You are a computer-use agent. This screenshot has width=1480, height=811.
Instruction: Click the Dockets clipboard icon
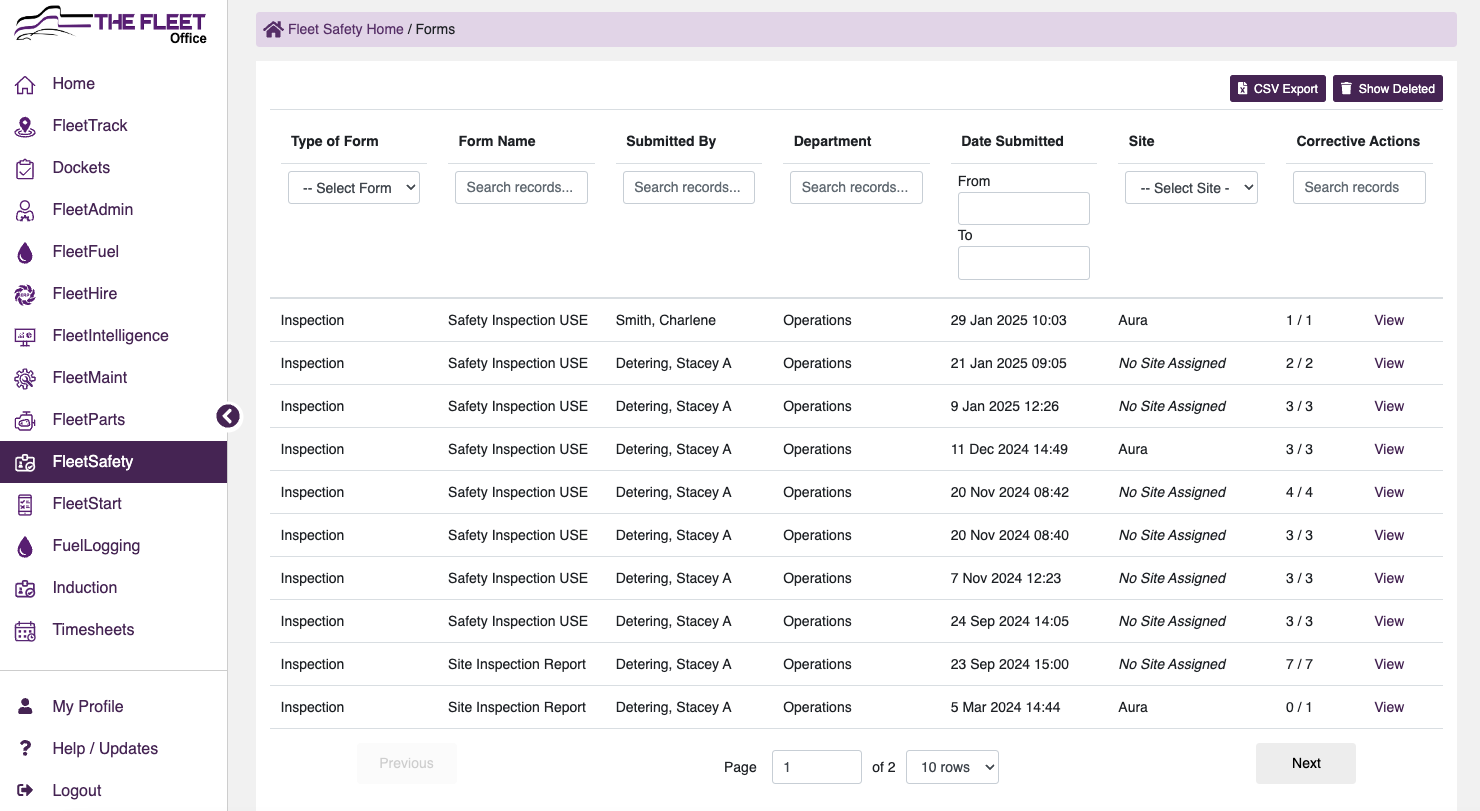click(26, 168)
